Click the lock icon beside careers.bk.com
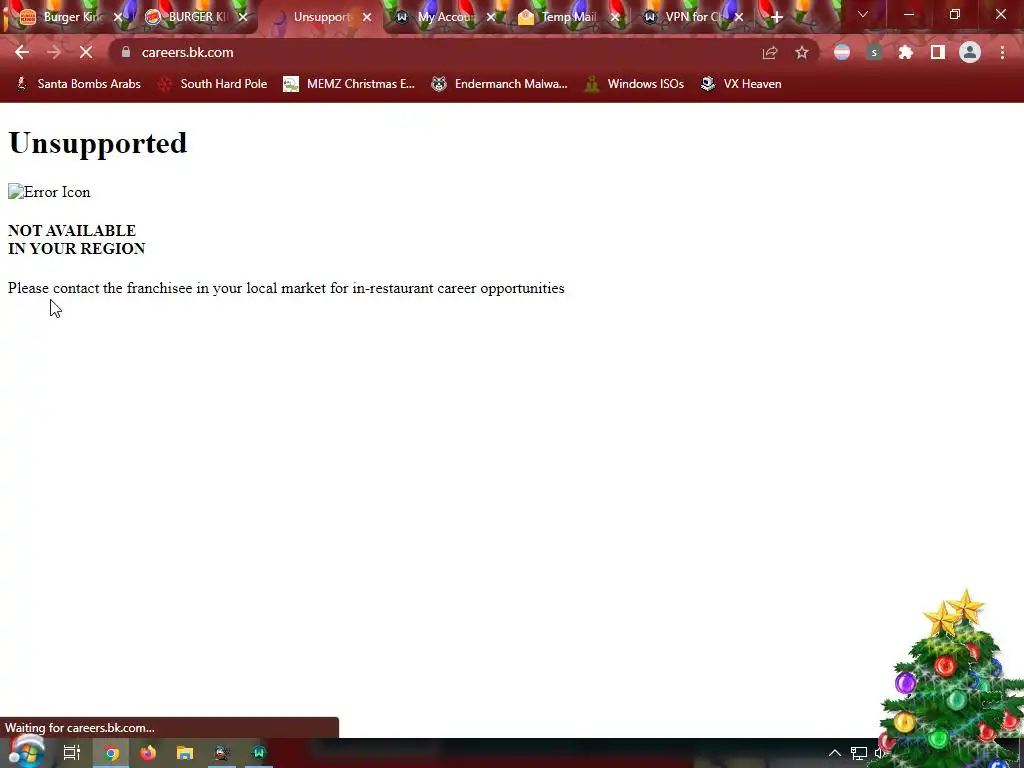 126,52
